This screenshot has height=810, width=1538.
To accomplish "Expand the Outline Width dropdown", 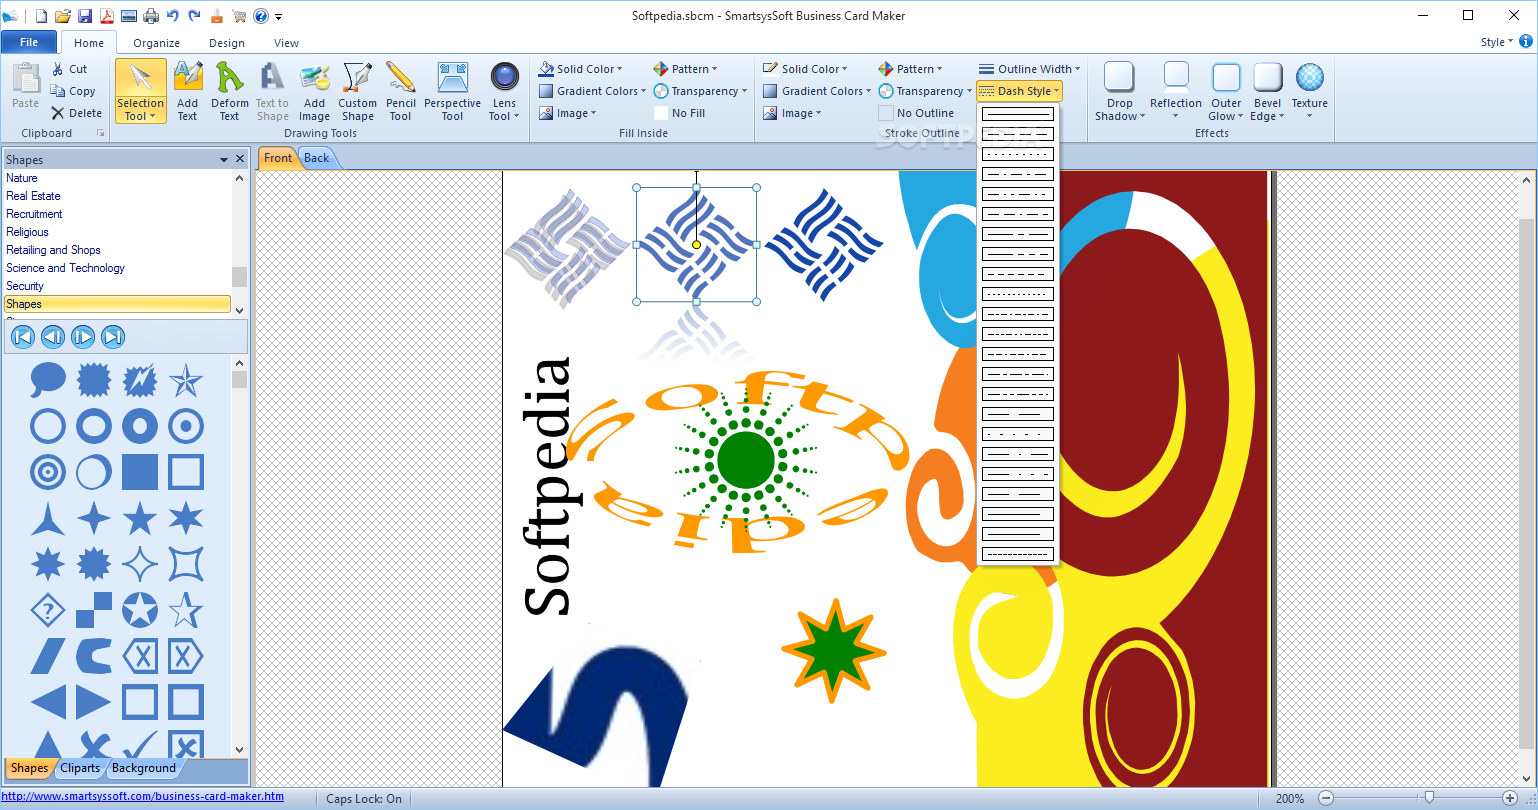I will 1029,69.
